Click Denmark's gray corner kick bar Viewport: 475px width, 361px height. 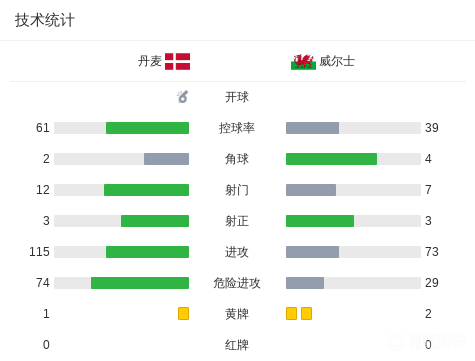(166, 159)
